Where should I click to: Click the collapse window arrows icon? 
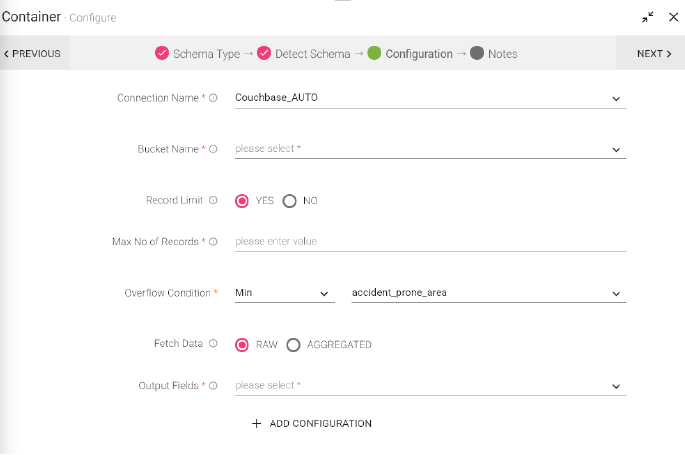coord(649,17)
